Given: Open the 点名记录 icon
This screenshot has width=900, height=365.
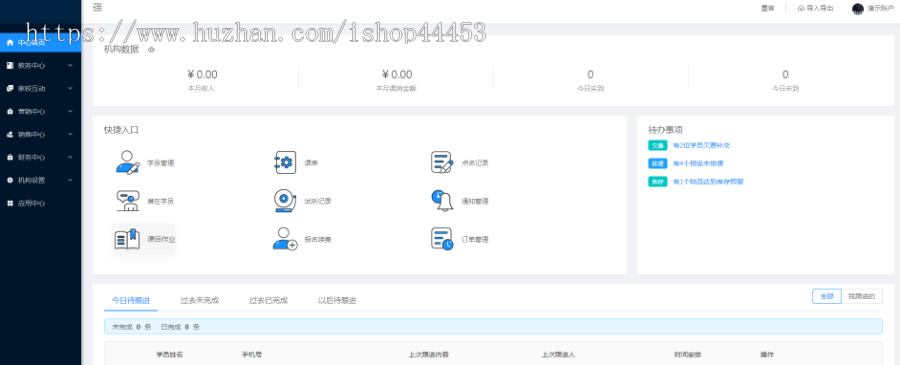Looking at the screenshot, I should pyautogui.click(x=442, y=162).
